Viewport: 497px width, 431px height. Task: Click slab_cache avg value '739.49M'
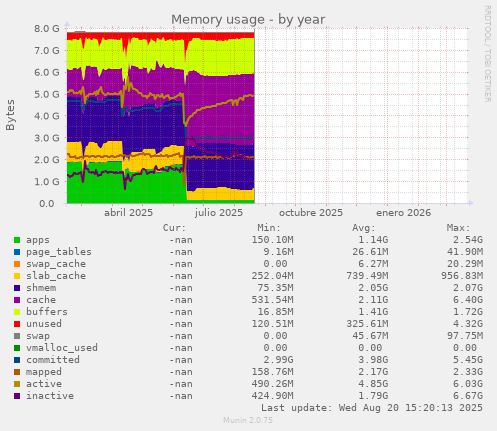(x=367, y=276)
